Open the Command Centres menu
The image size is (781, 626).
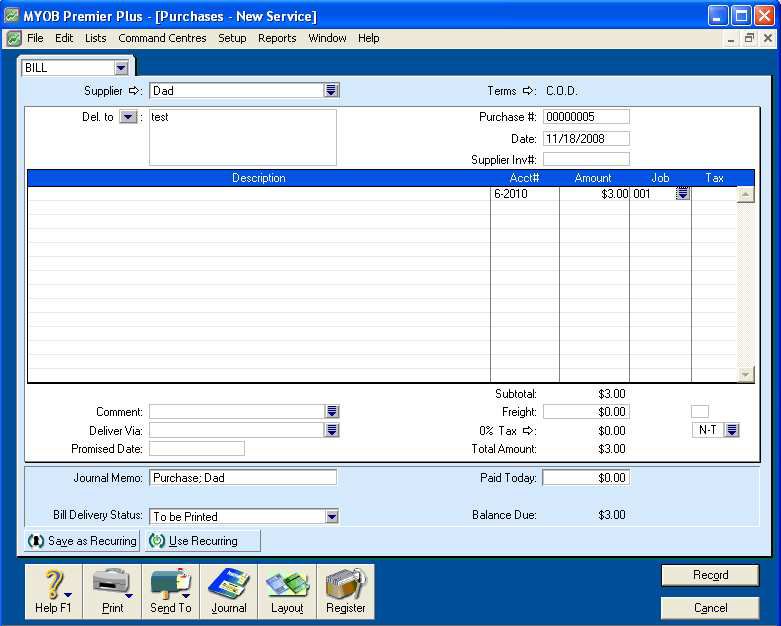(162, 38)
